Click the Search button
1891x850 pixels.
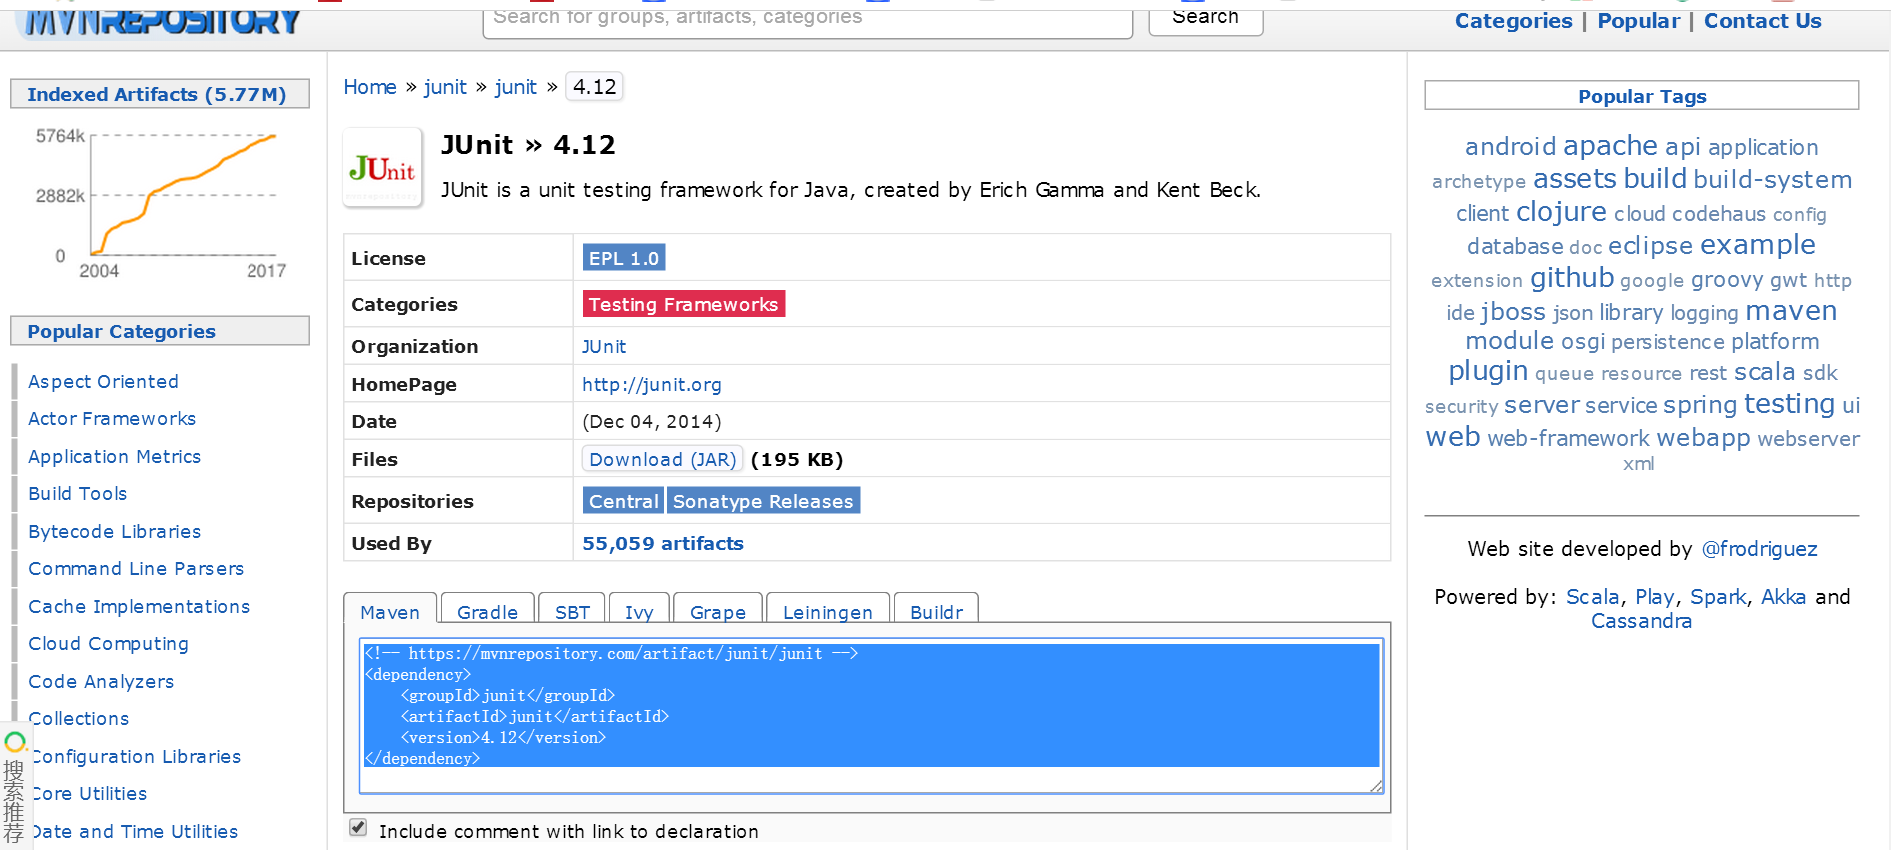[1205, 20]
